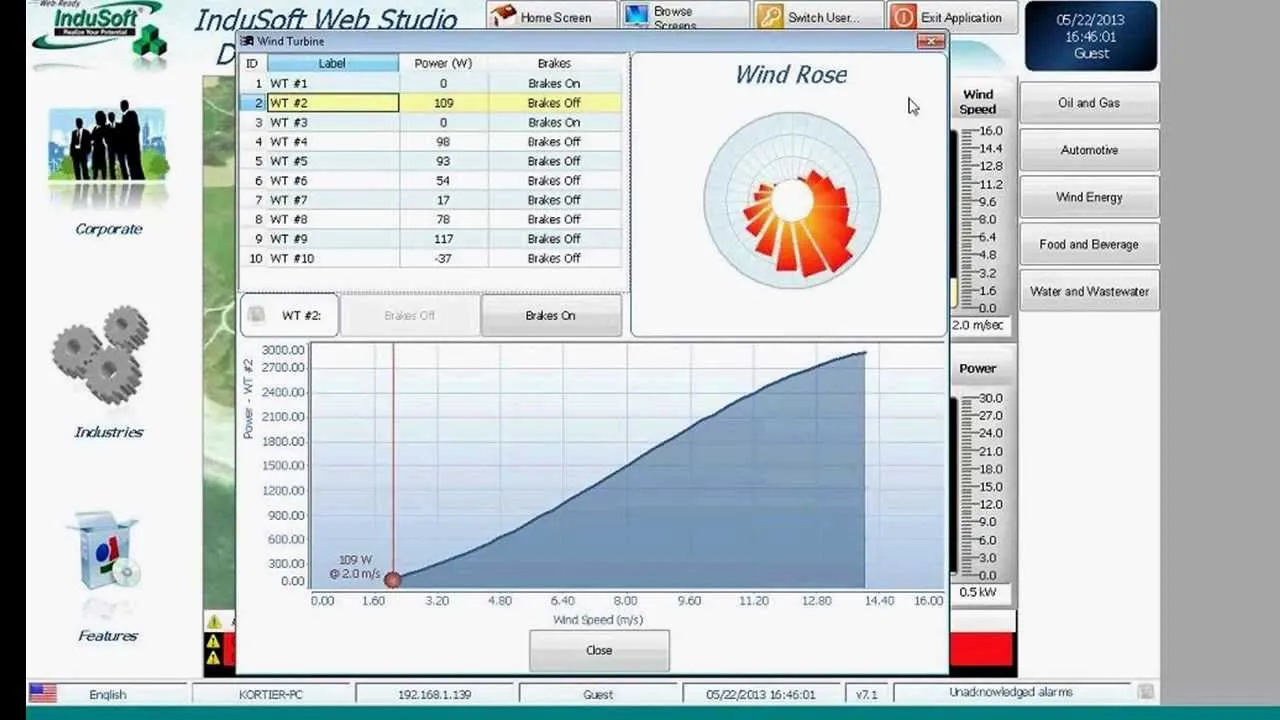This screenshot has width=1280, height=720.
Task: Click the -37 power value for WT #10
Action: (443, 258)
